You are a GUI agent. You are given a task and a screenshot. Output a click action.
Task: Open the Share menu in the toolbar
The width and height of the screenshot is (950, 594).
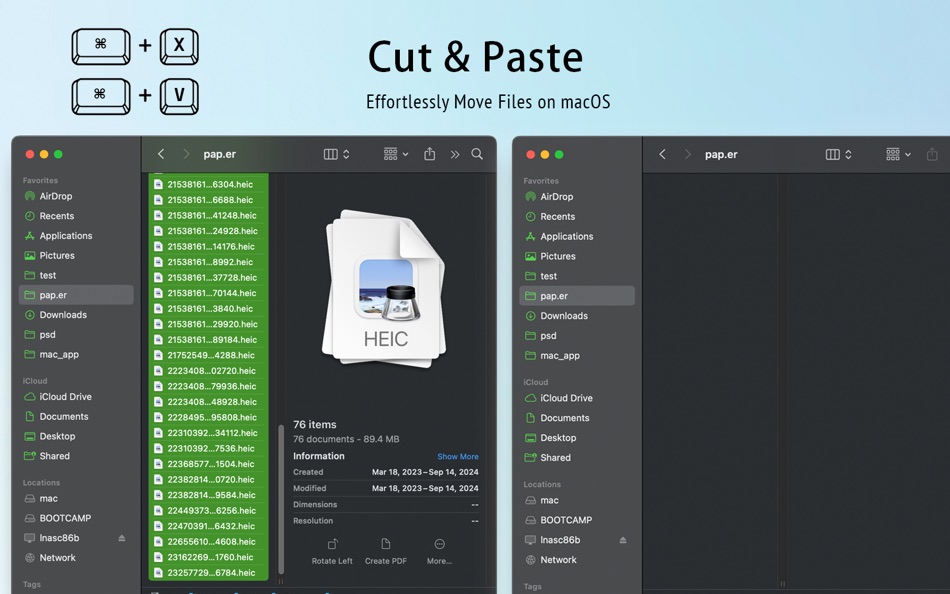[429, 154]
